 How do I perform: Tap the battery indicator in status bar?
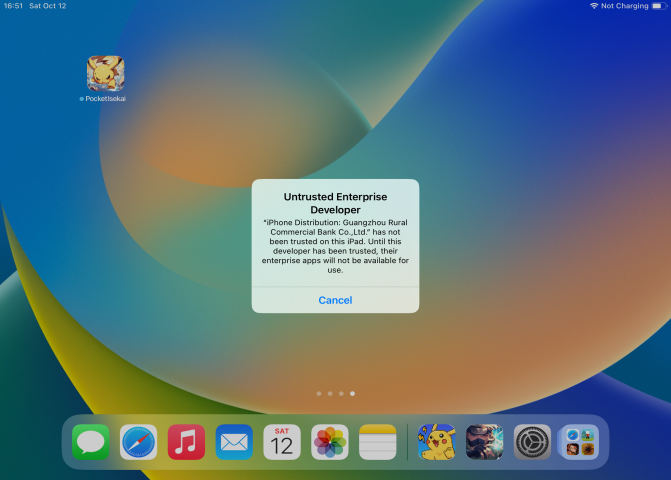pos(659,6)
